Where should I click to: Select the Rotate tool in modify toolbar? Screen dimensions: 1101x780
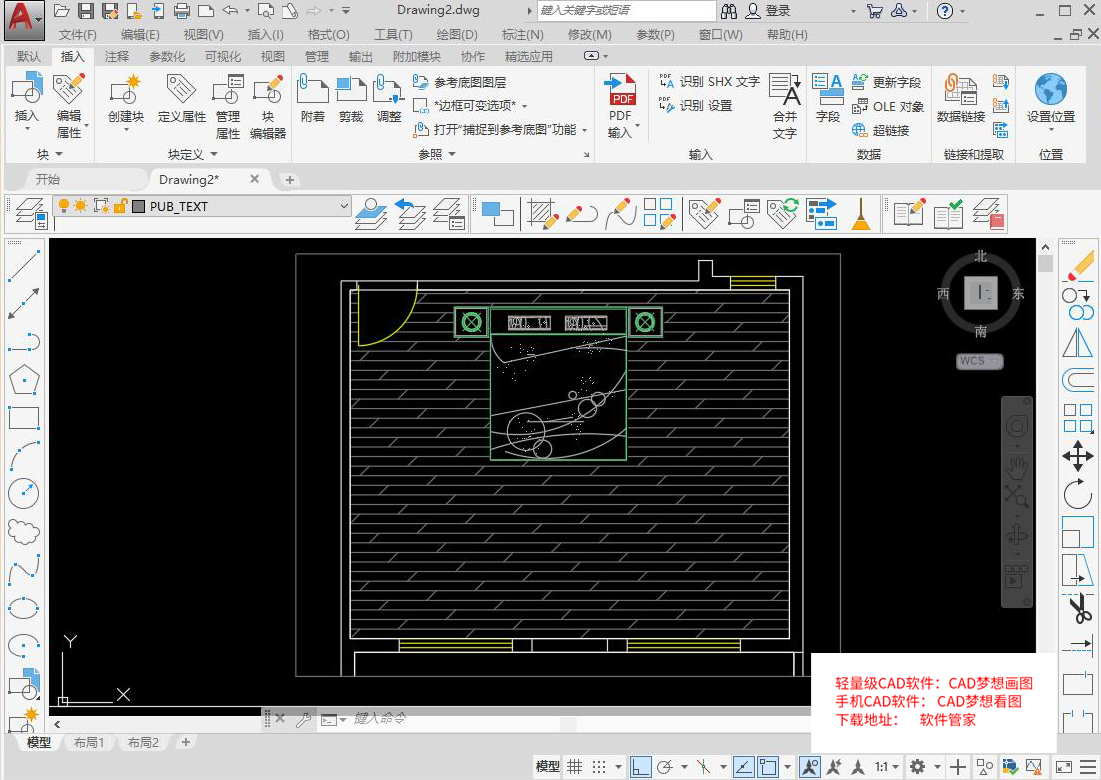pyautogui.click(x=1078, y=494)
